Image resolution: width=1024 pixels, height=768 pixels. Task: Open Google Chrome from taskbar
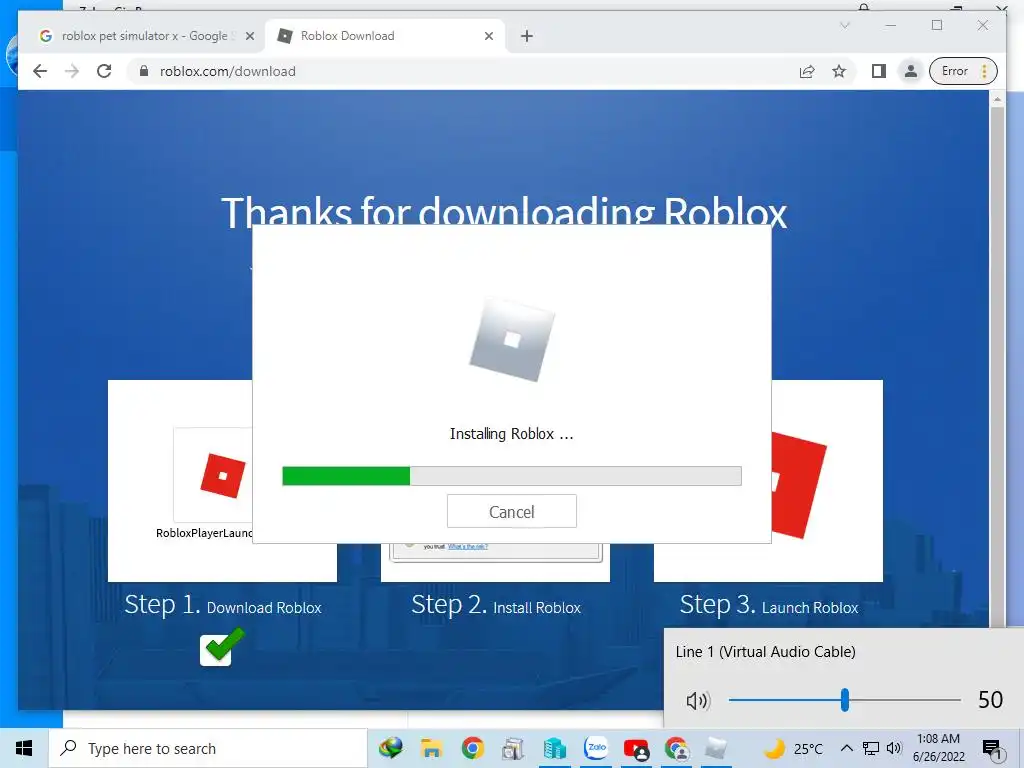tap(472, 748)
